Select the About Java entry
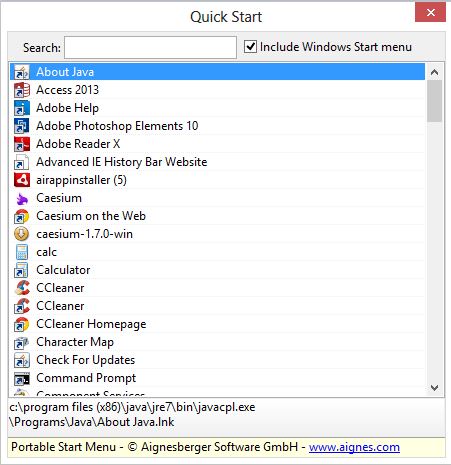Screen dimensions: 451x465 pyautogui.click(x=217, y=72)
